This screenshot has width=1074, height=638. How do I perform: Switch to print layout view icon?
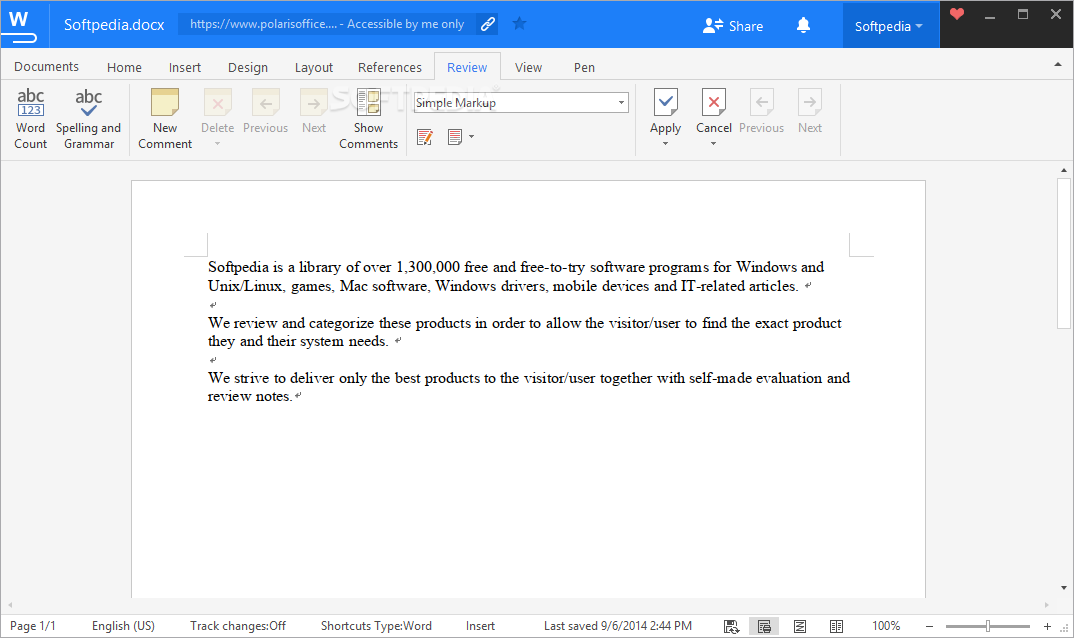(764, 626)
